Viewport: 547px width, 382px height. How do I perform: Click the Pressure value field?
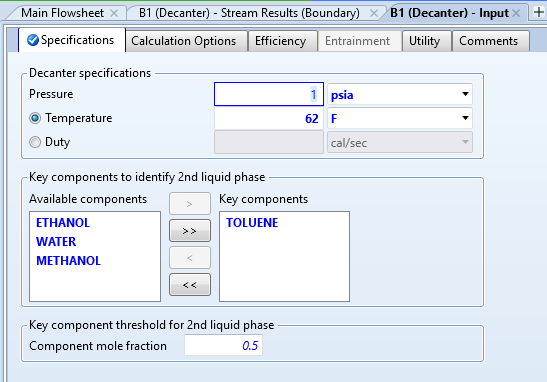[269, 94]
